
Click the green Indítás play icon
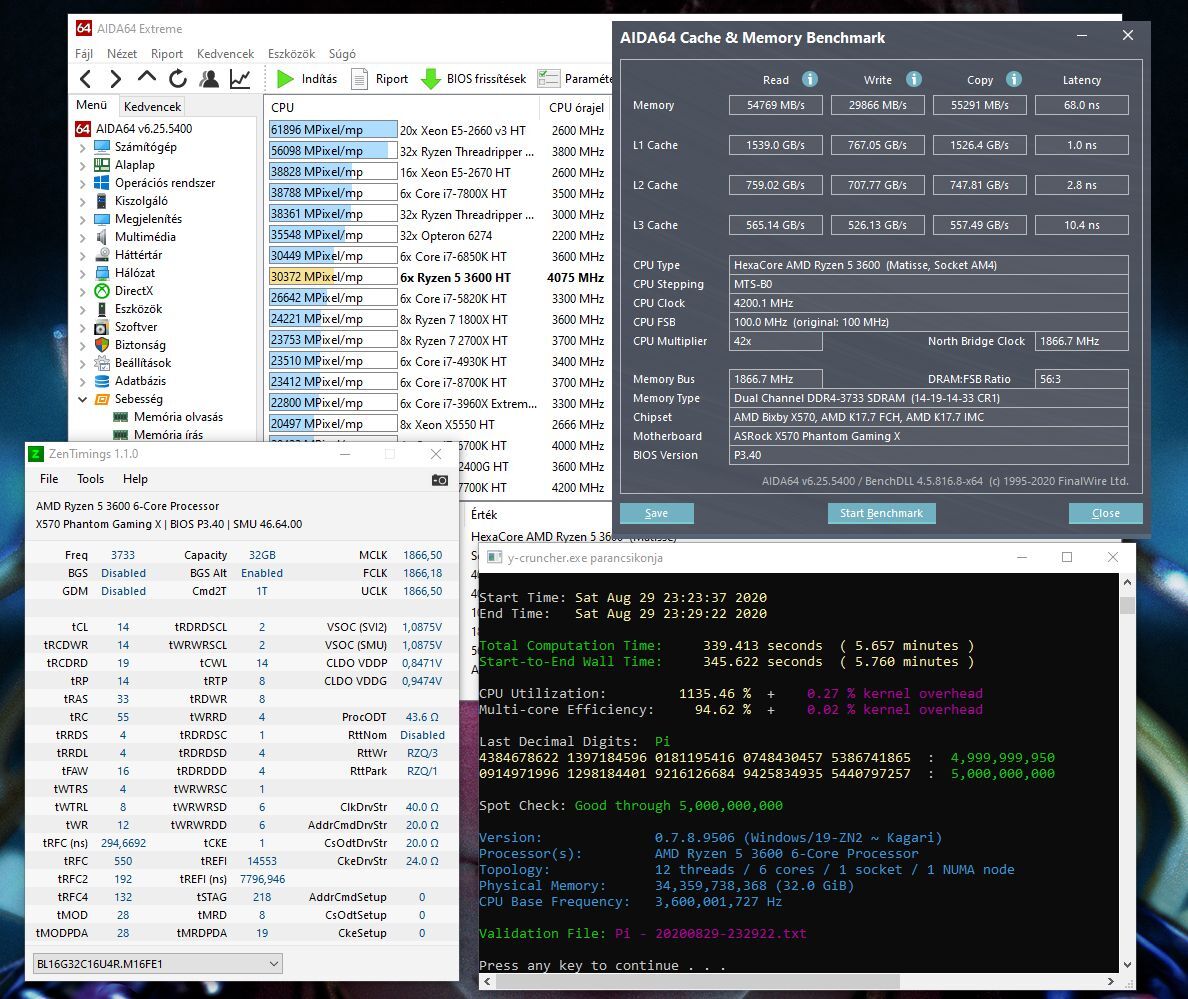click(285, 79)
